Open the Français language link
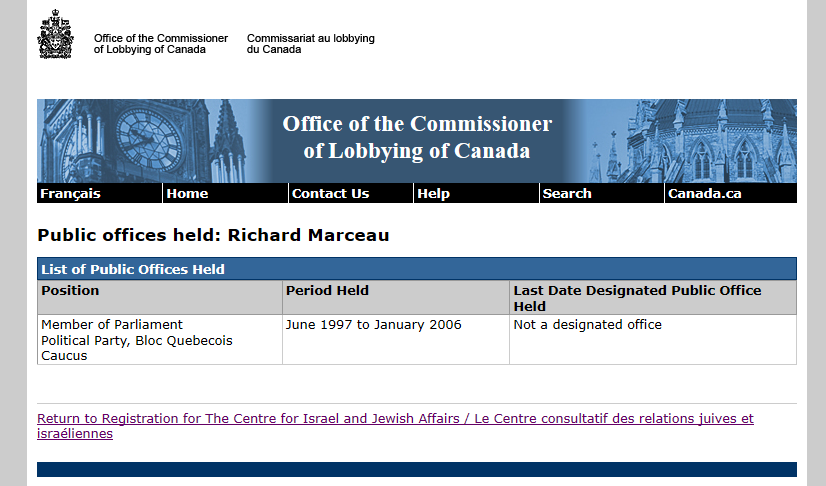Screen dimensions: 826x486 pos(70,193)
